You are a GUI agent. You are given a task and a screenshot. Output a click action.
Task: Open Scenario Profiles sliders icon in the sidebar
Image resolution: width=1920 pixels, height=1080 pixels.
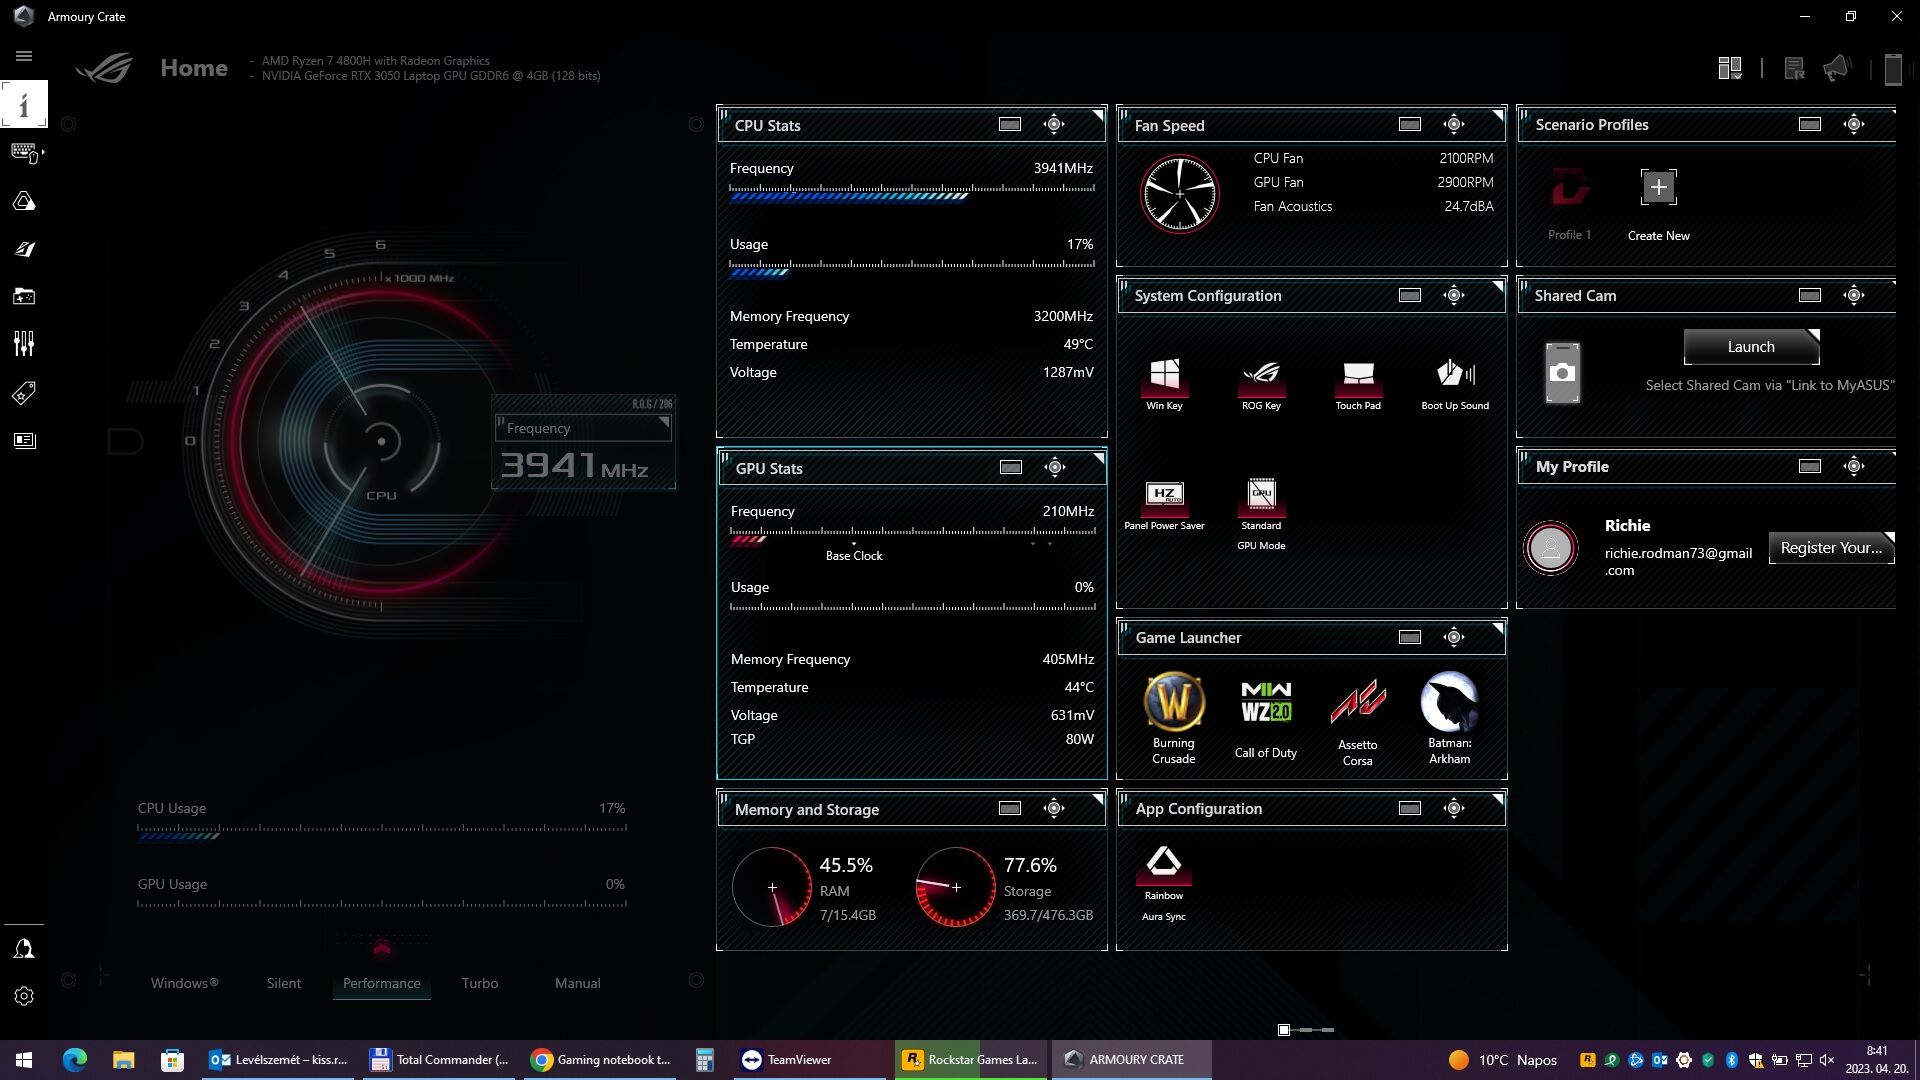coord(24,344)
